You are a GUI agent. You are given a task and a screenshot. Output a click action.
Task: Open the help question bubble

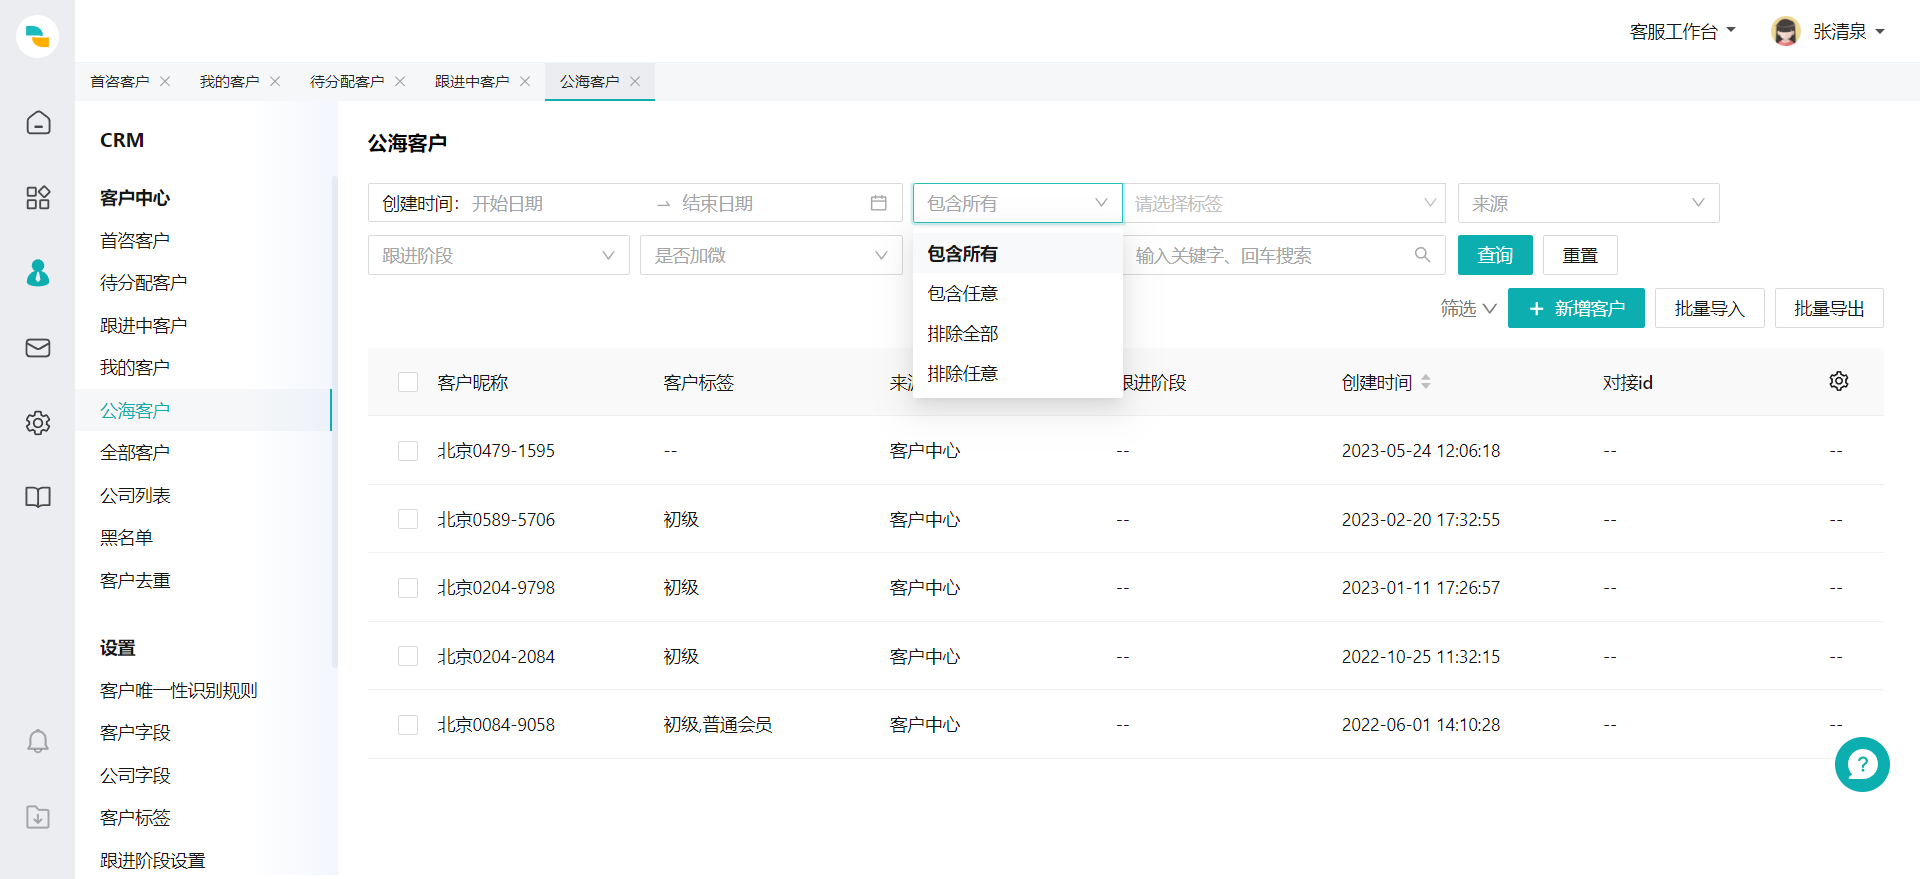point(1862,764)
